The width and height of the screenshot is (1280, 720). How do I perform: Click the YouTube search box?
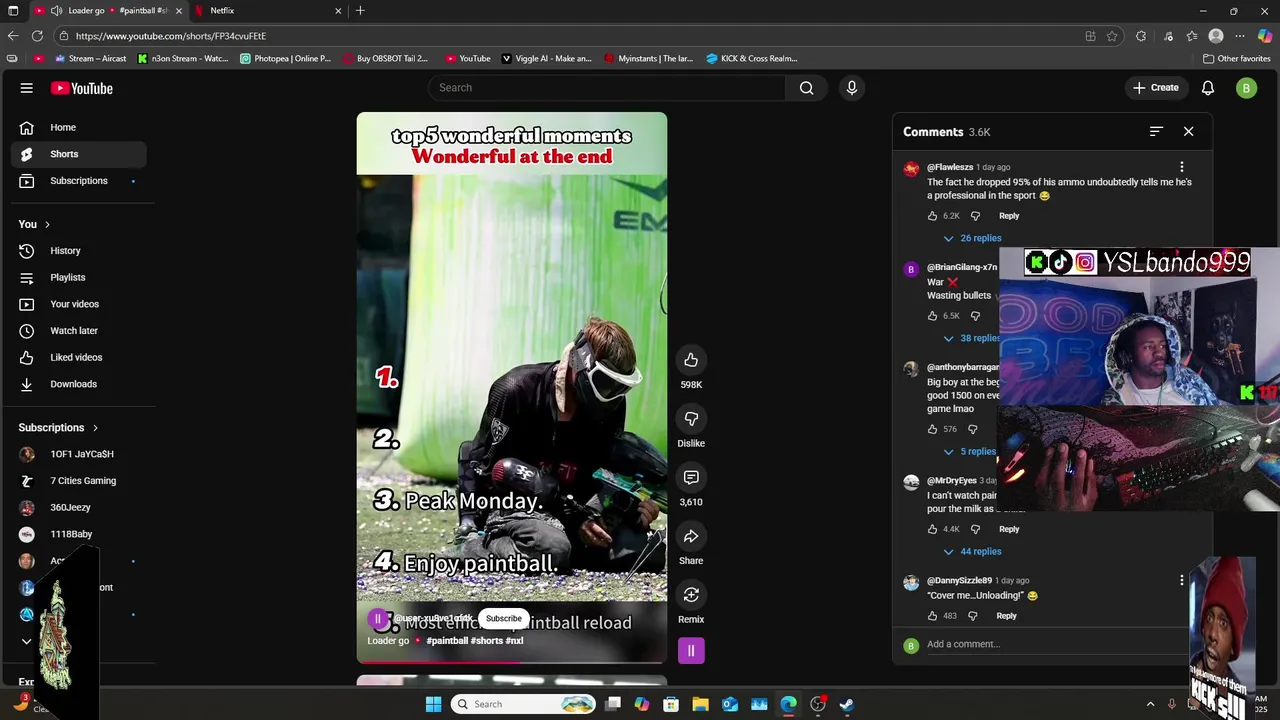click(607, 88)
